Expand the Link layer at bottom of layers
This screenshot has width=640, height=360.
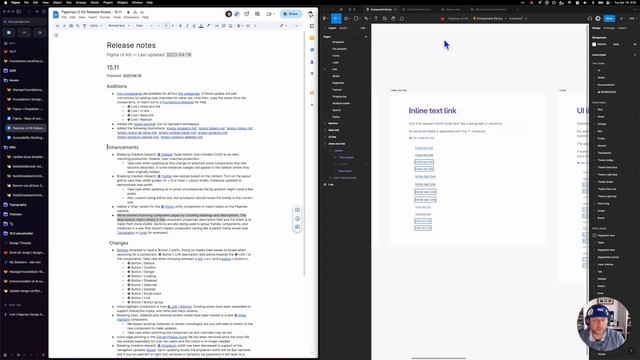325,184
